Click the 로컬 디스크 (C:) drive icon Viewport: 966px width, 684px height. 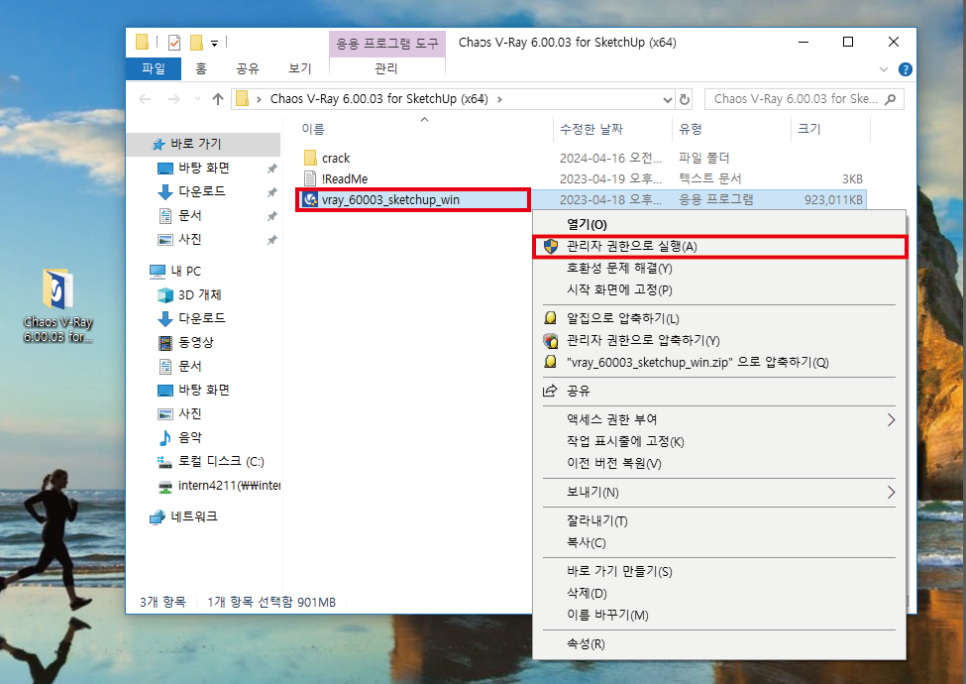pyautogui.click(x=164, y=462)
